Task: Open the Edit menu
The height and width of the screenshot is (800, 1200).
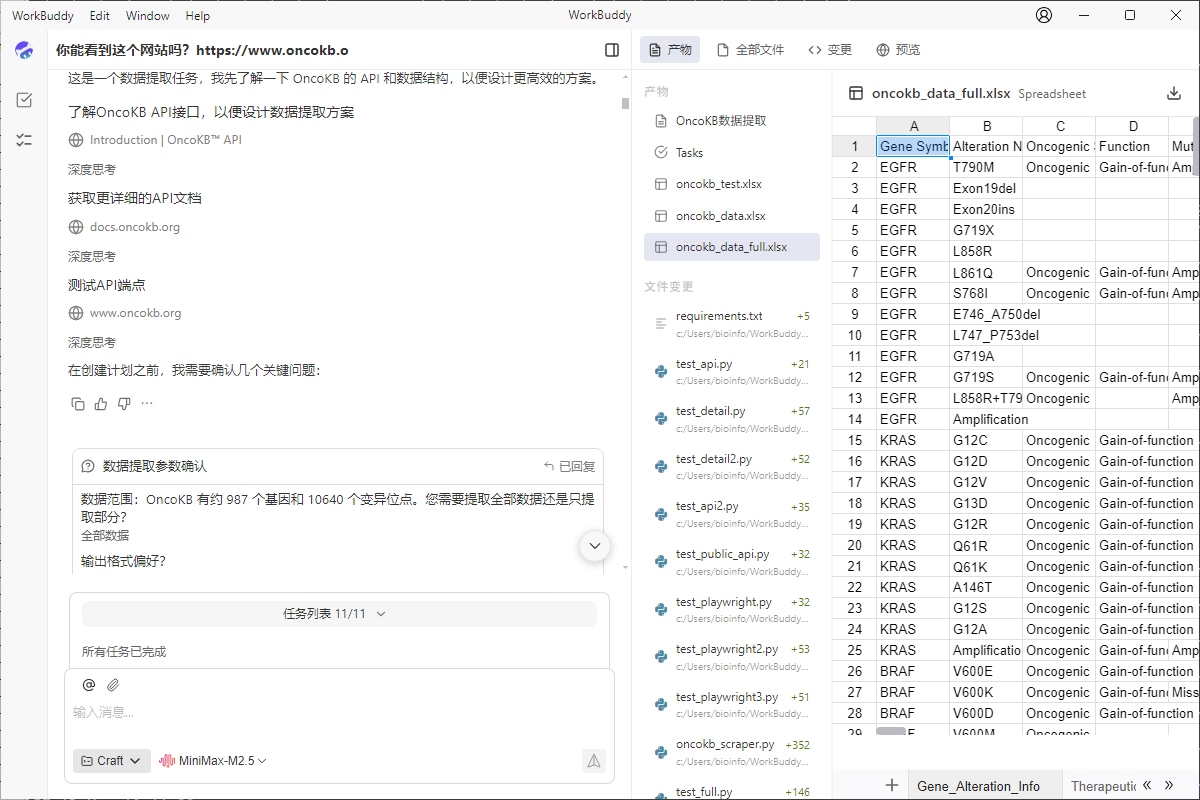Action: [x=99, y=16]
